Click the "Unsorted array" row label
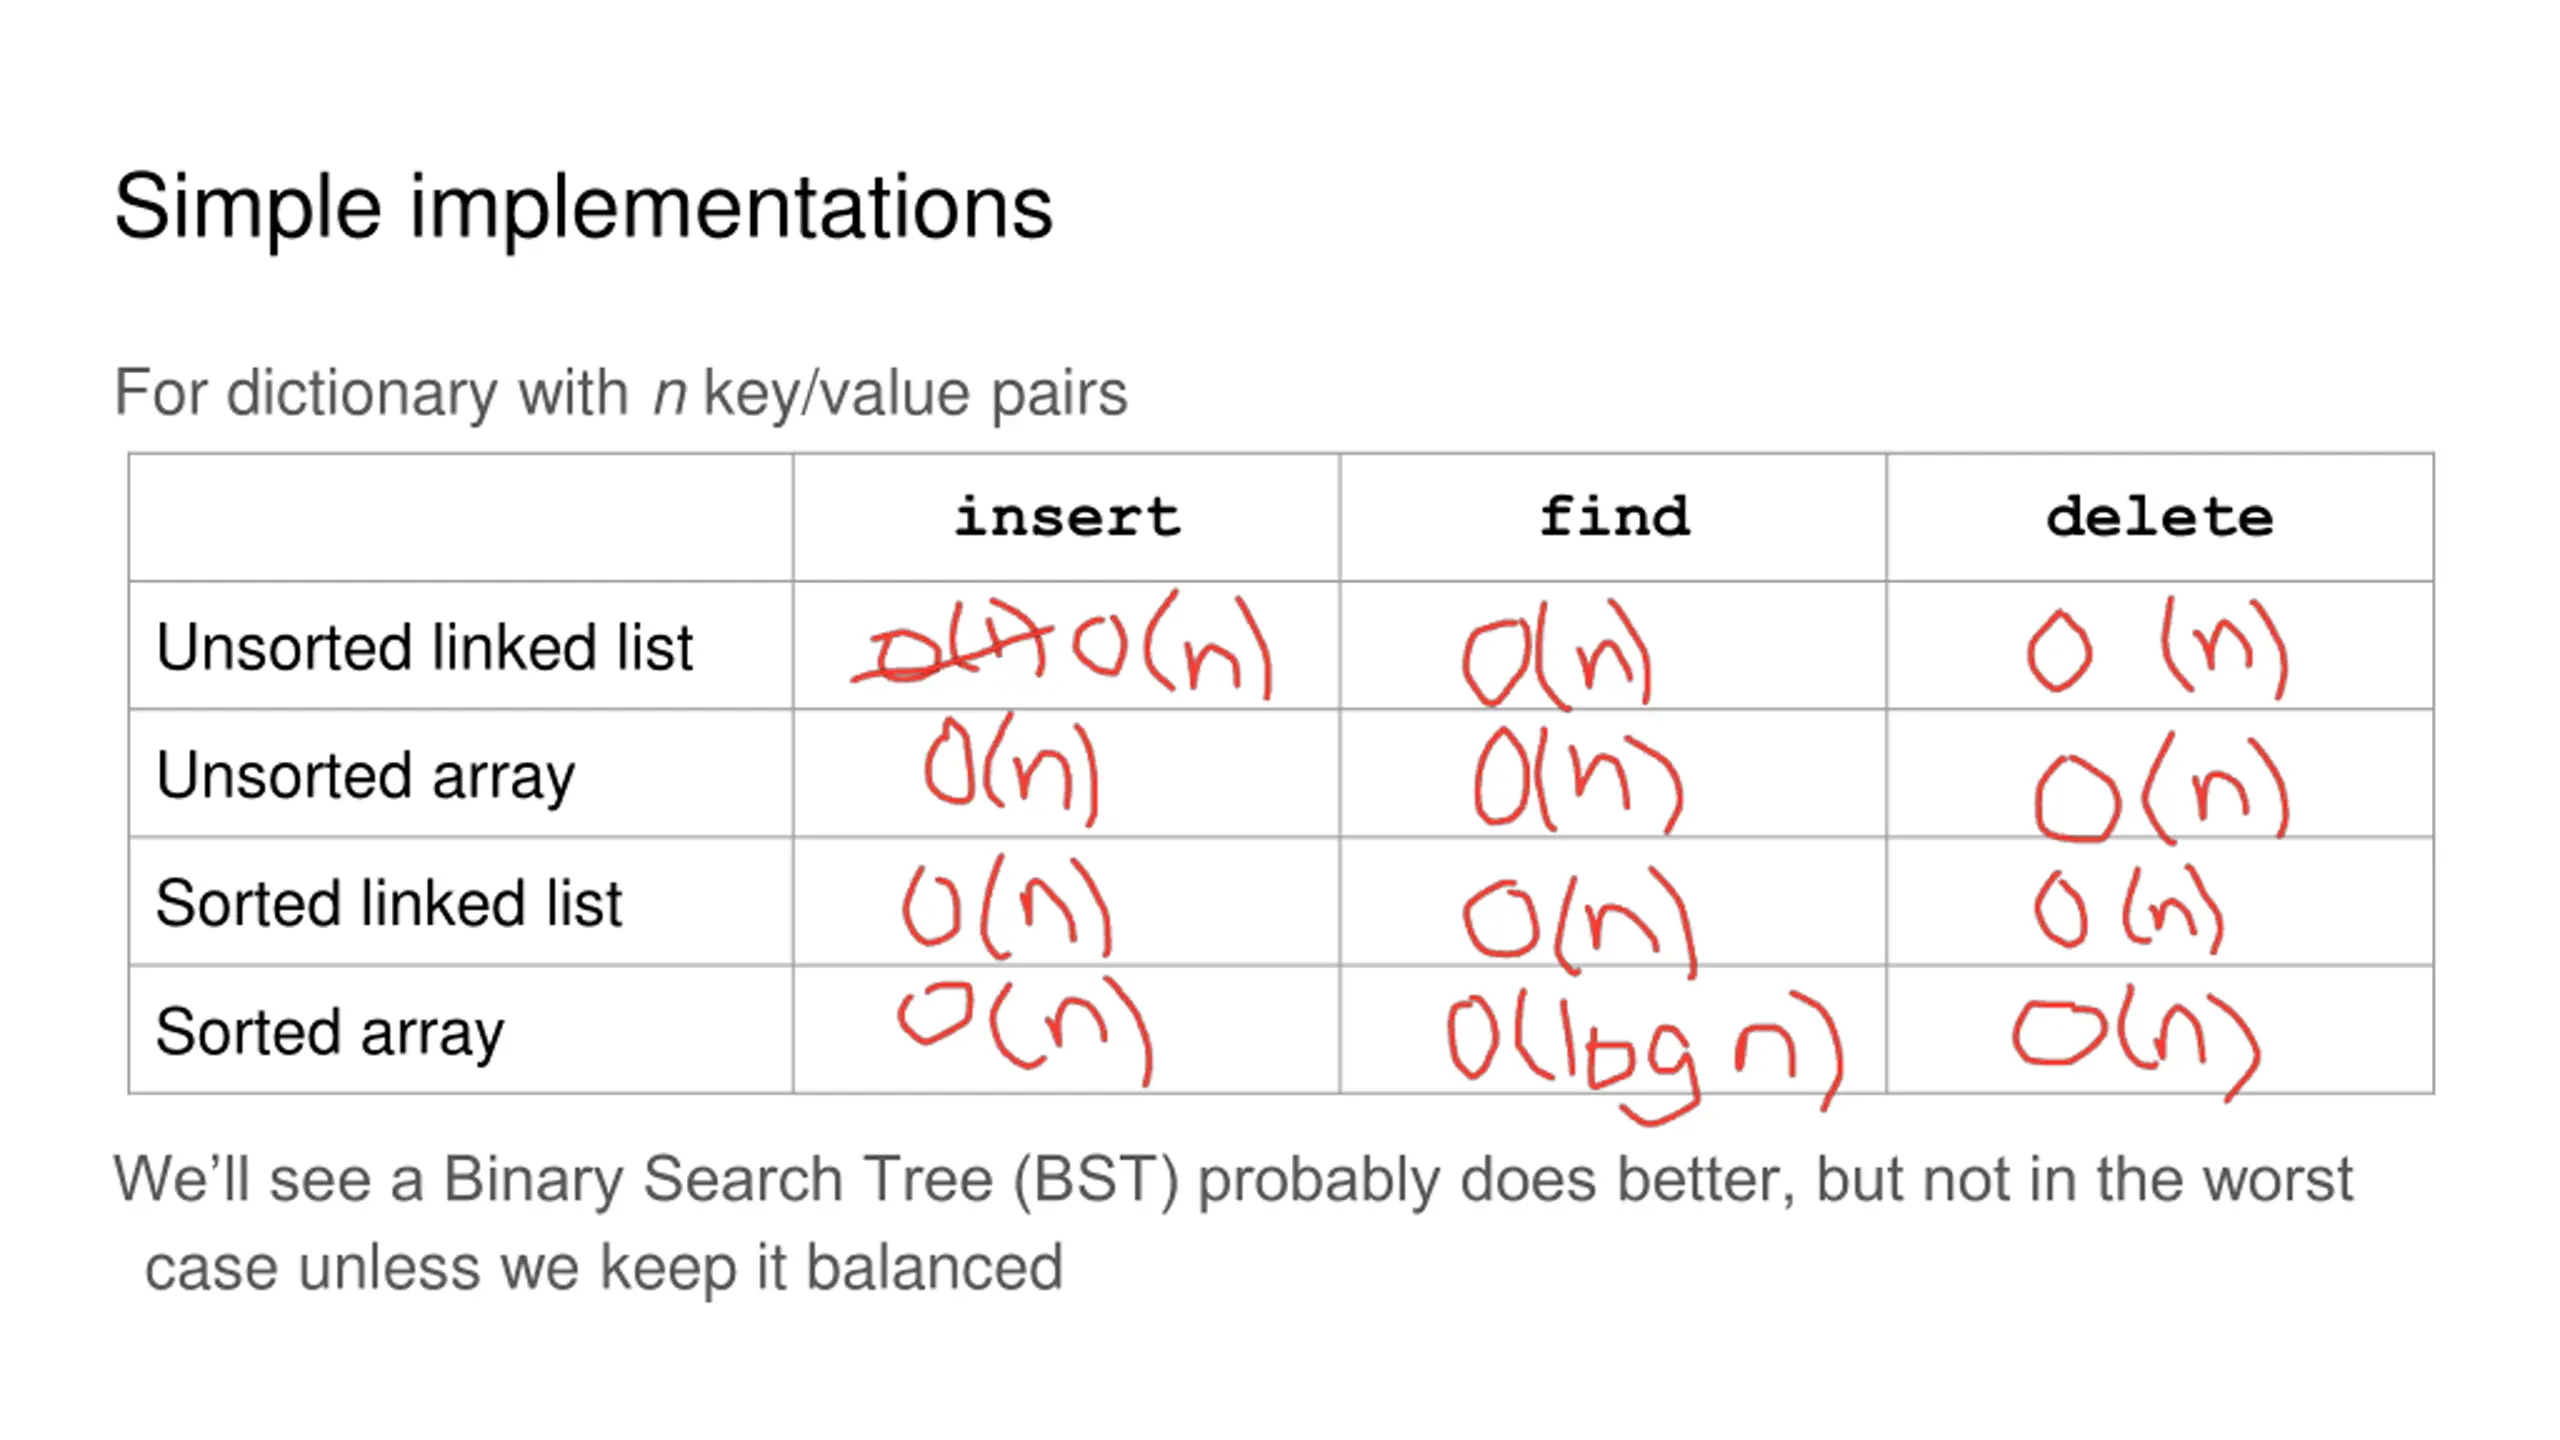The image size is (2560, 1440). (366, 775)
